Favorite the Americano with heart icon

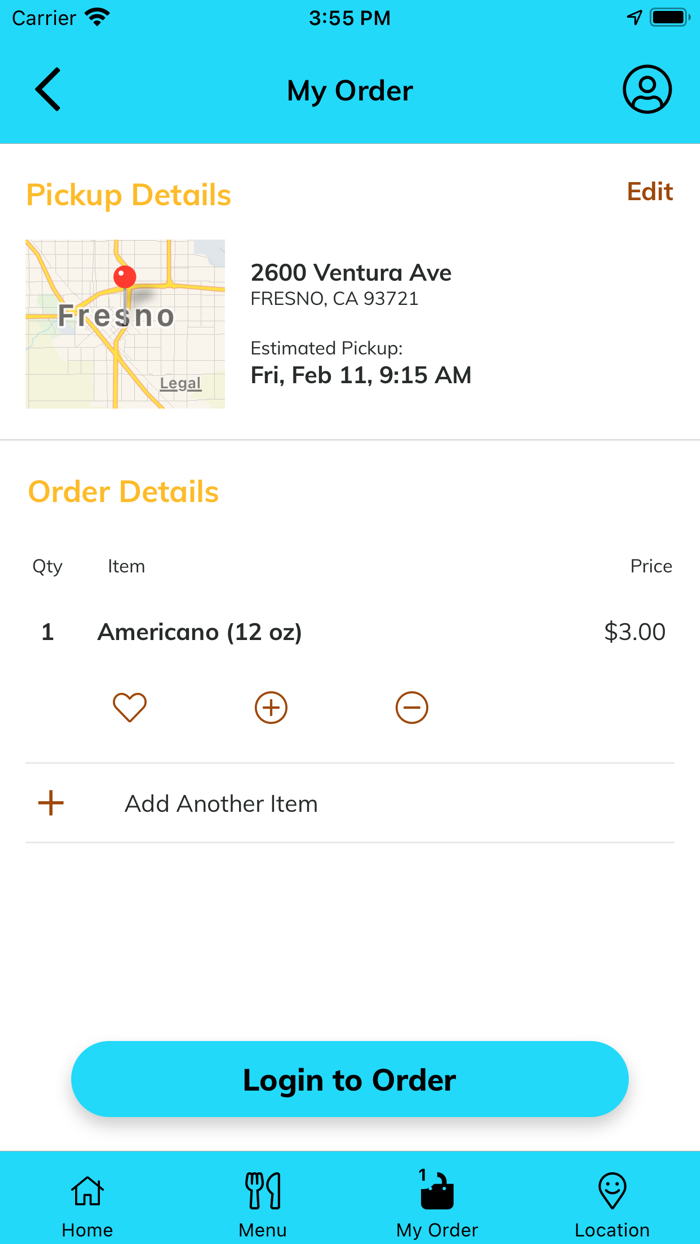pos(130,707)
